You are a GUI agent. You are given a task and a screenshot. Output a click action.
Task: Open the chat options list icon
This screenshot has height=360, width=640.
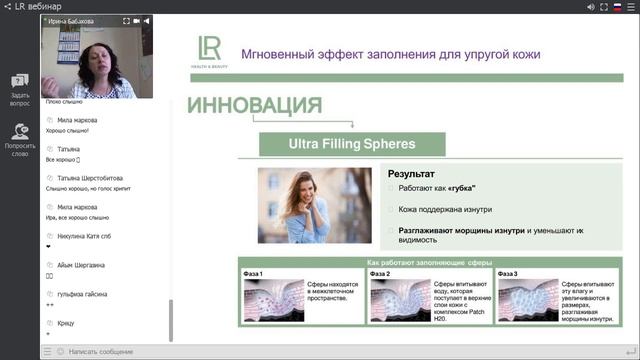[48, 351]
